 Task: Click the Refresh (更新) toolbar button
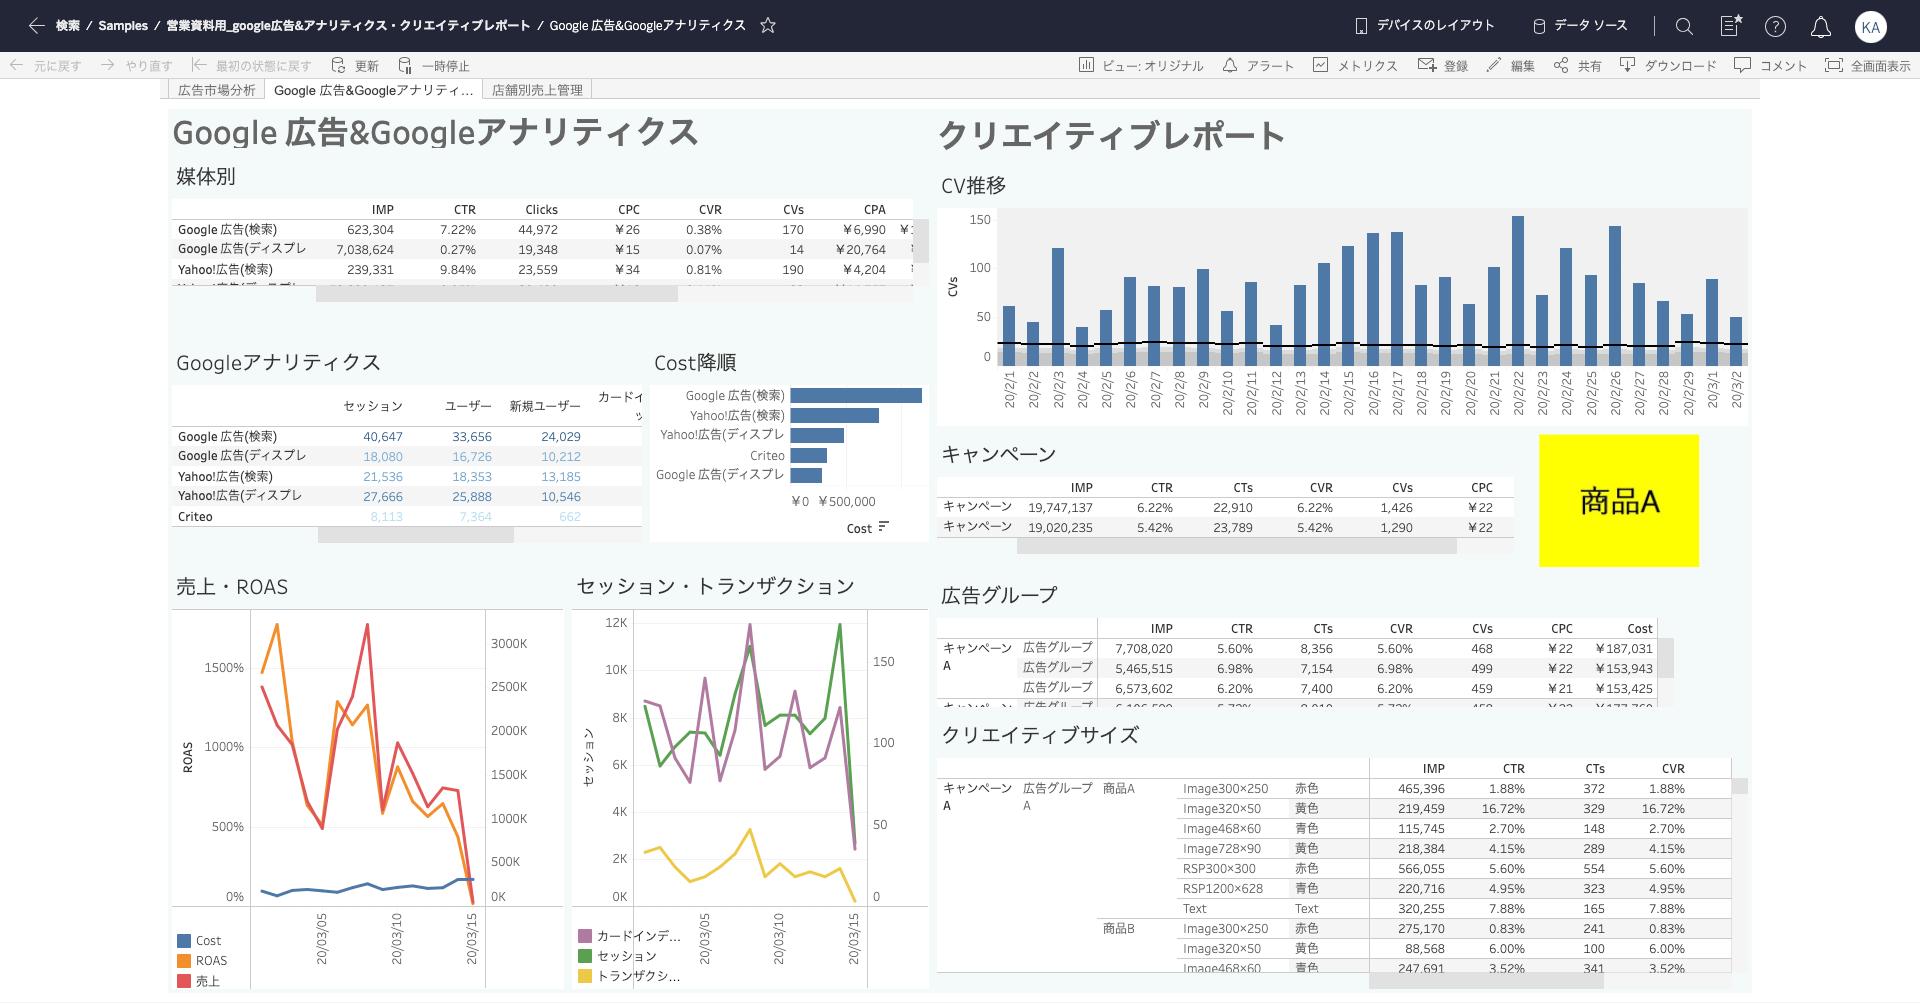[355, 66]
